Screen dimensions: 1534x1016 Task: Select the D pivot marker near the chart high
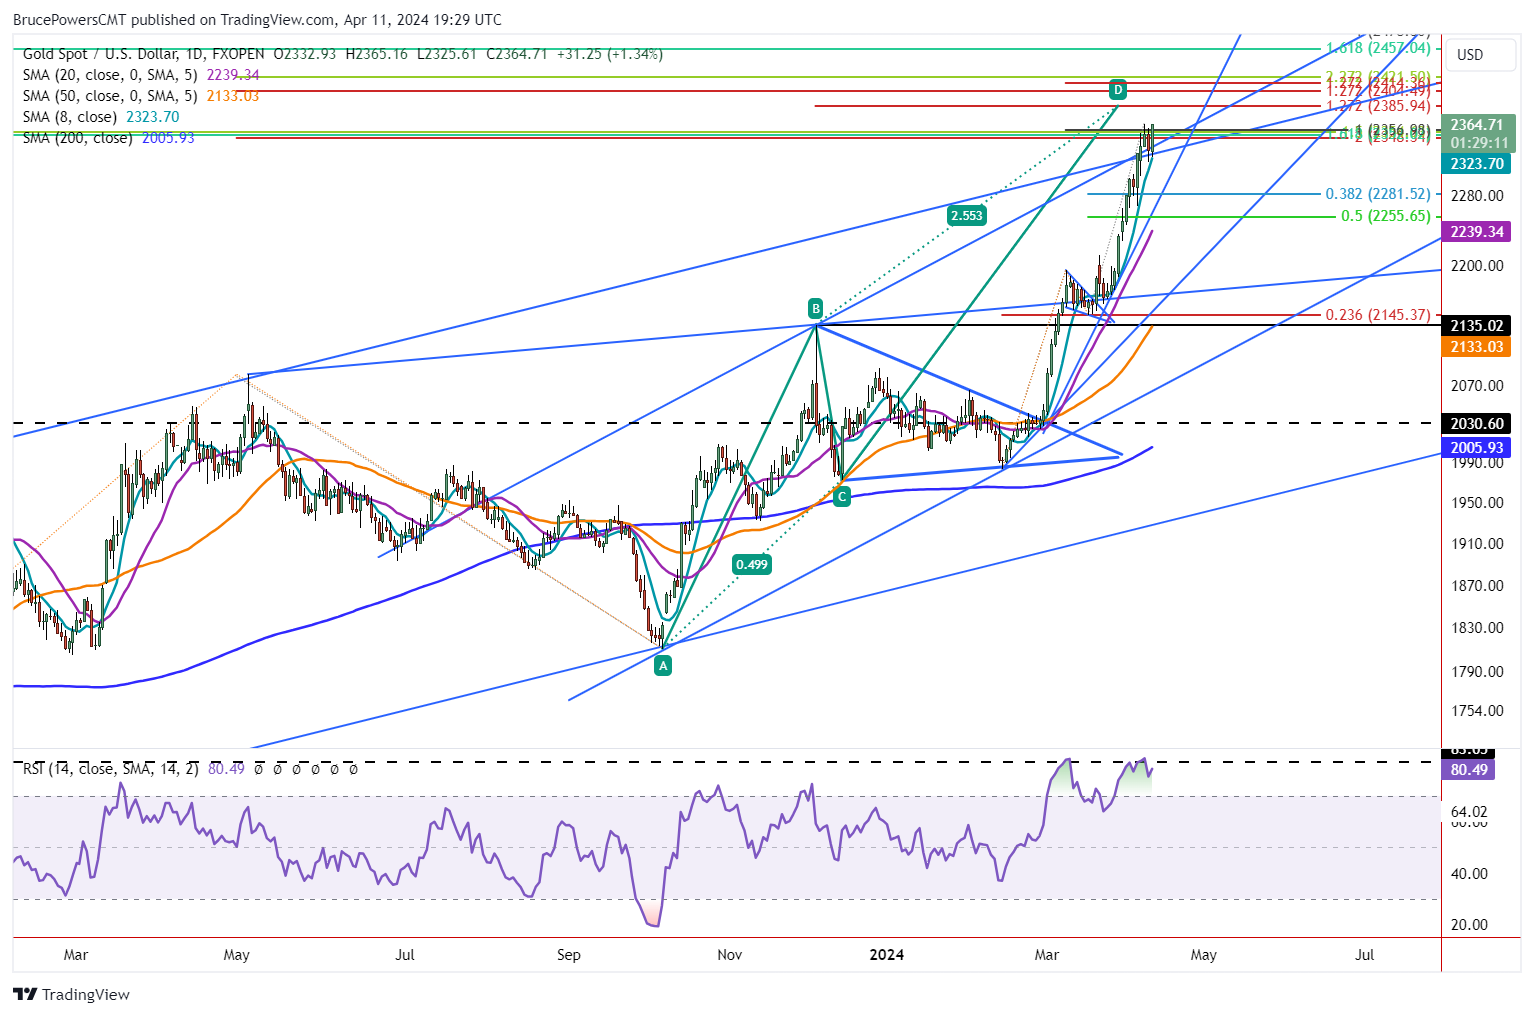pos(1117,90)
